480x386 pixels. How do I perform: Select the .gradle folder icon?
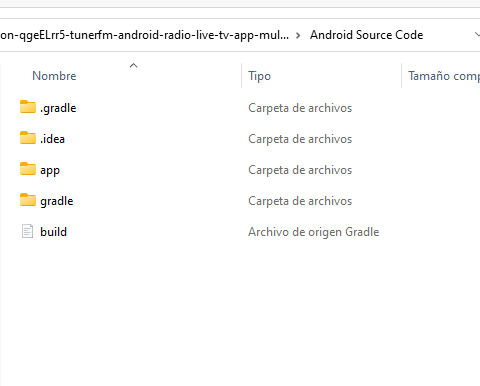tap(28, 107)
